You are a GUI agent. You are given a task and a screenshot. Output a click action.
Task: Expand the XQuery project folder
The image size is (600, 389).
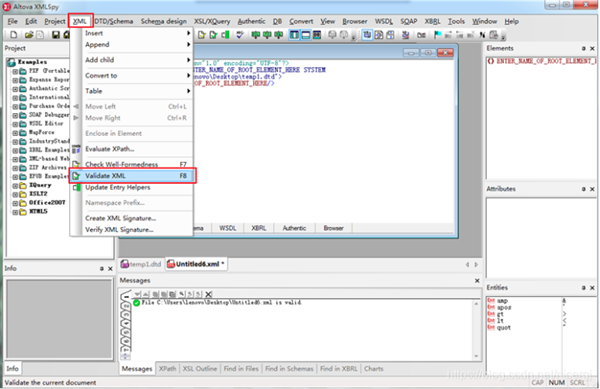tap(15, 186)
